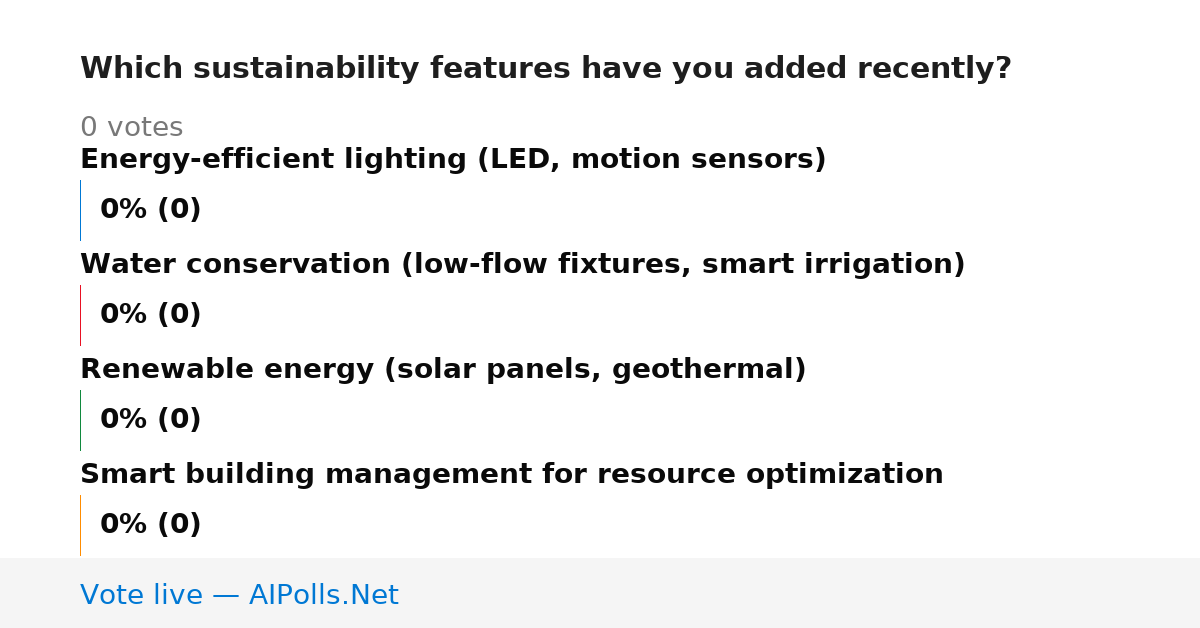Image resolution: width=1200 pixels, height=628 pixels.
Task: Choose Water conservation (low-flow fixtures, smart irrigation)
Action: [522, 265]
